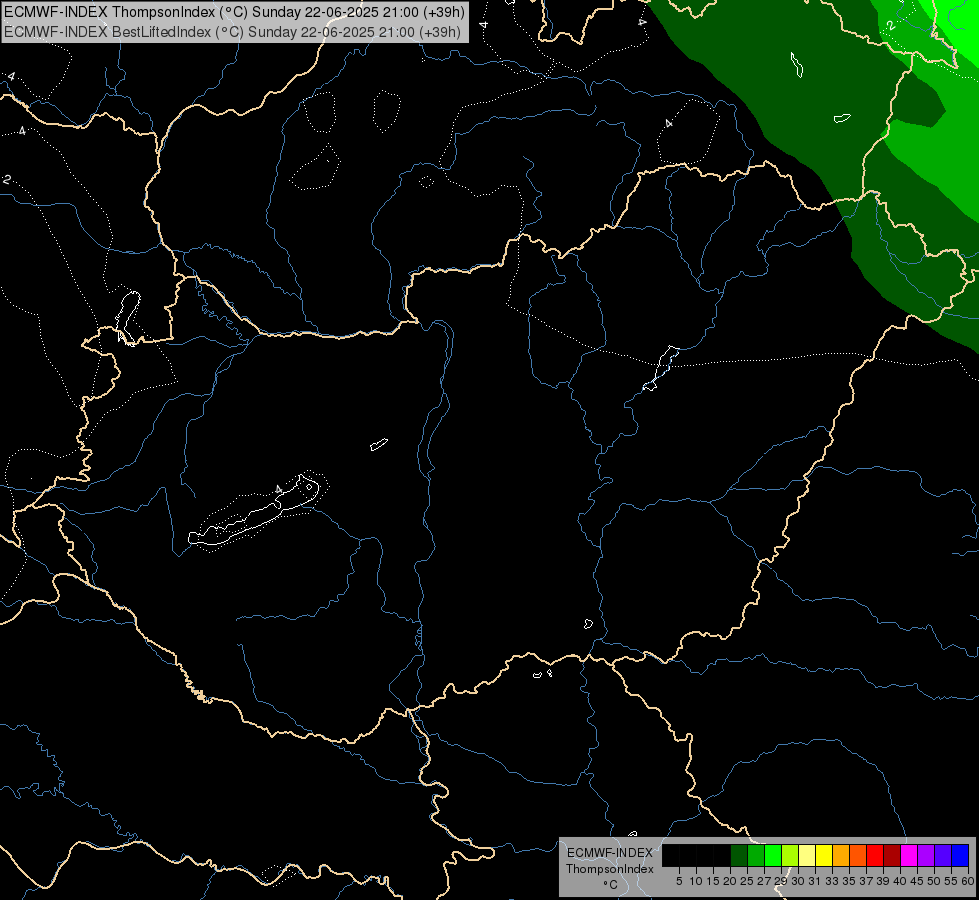The height and width of the screenshot is (900, 979).
Task: Click the medium green 25-27 legend swatch
Action: click(x=756, y=855)
